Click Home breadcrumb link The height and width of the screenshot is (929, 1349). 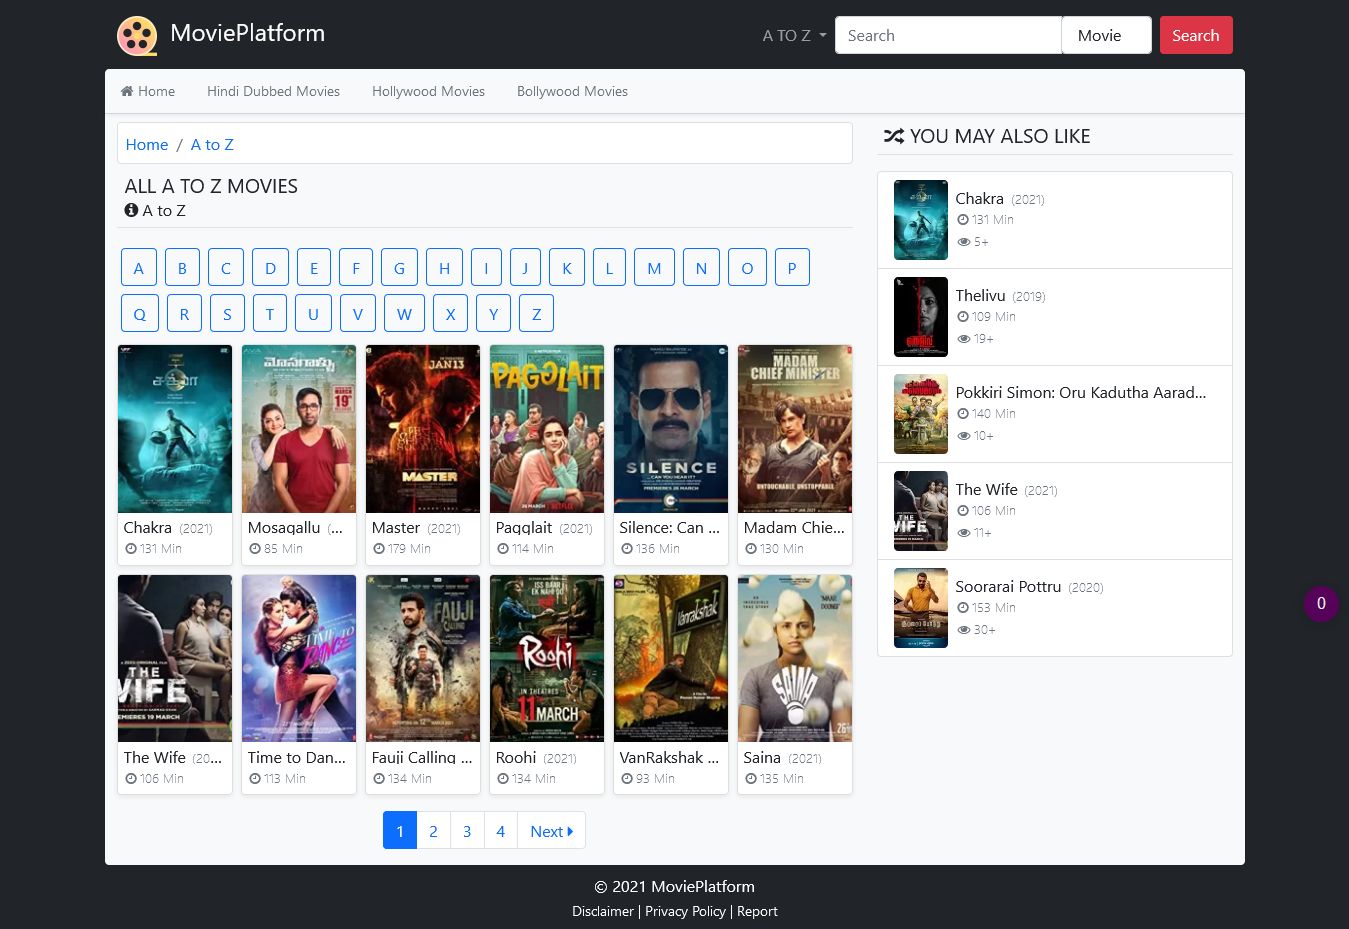point(146,145)
